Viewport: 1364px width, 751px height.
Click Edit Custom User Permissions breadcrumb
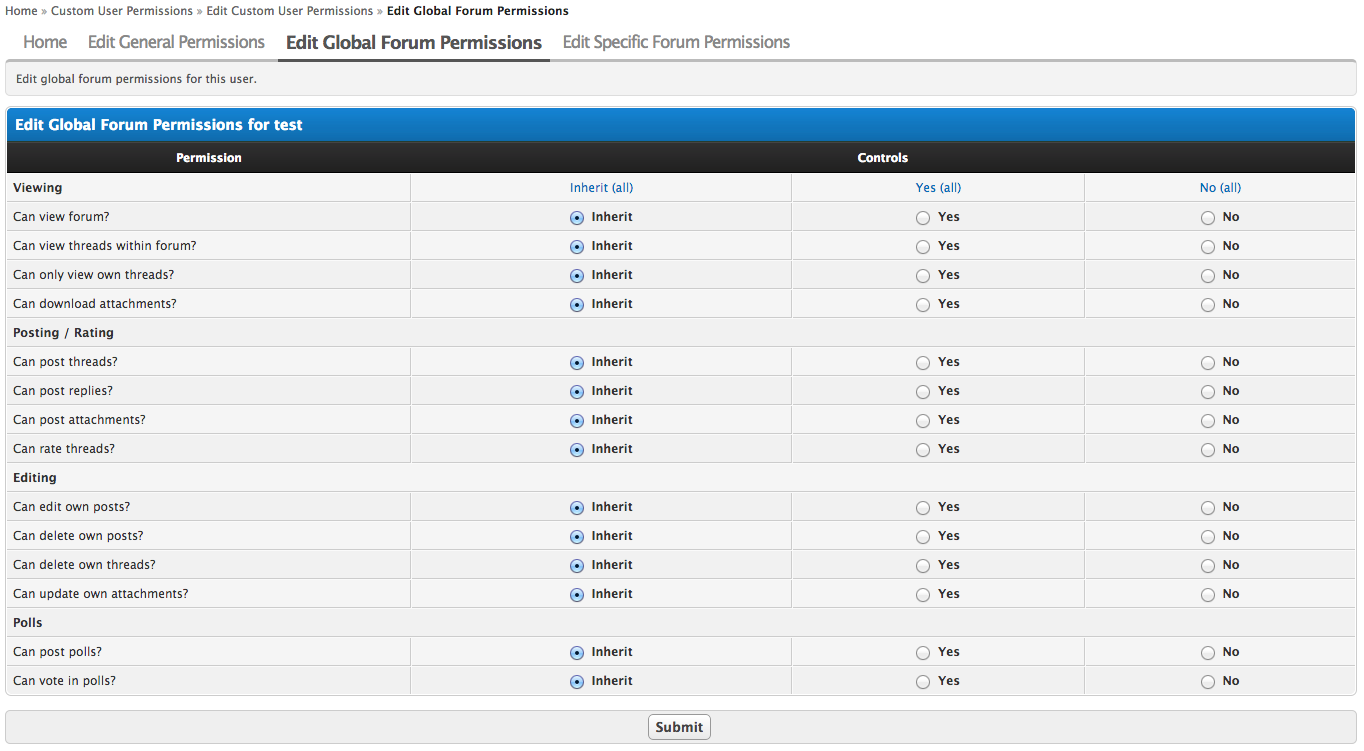tap(289, 11)
